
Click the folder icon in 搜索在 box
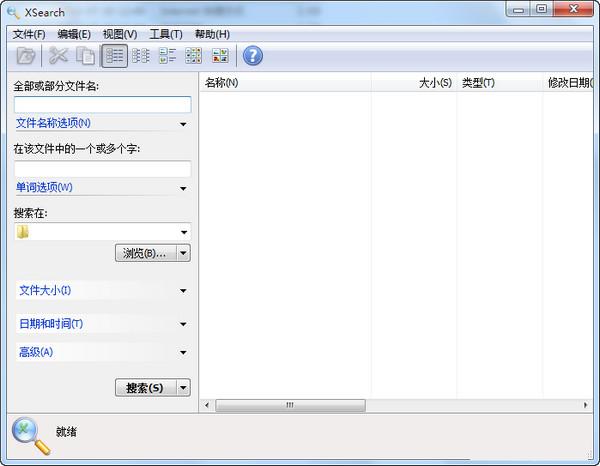click(x=23, y=232)
